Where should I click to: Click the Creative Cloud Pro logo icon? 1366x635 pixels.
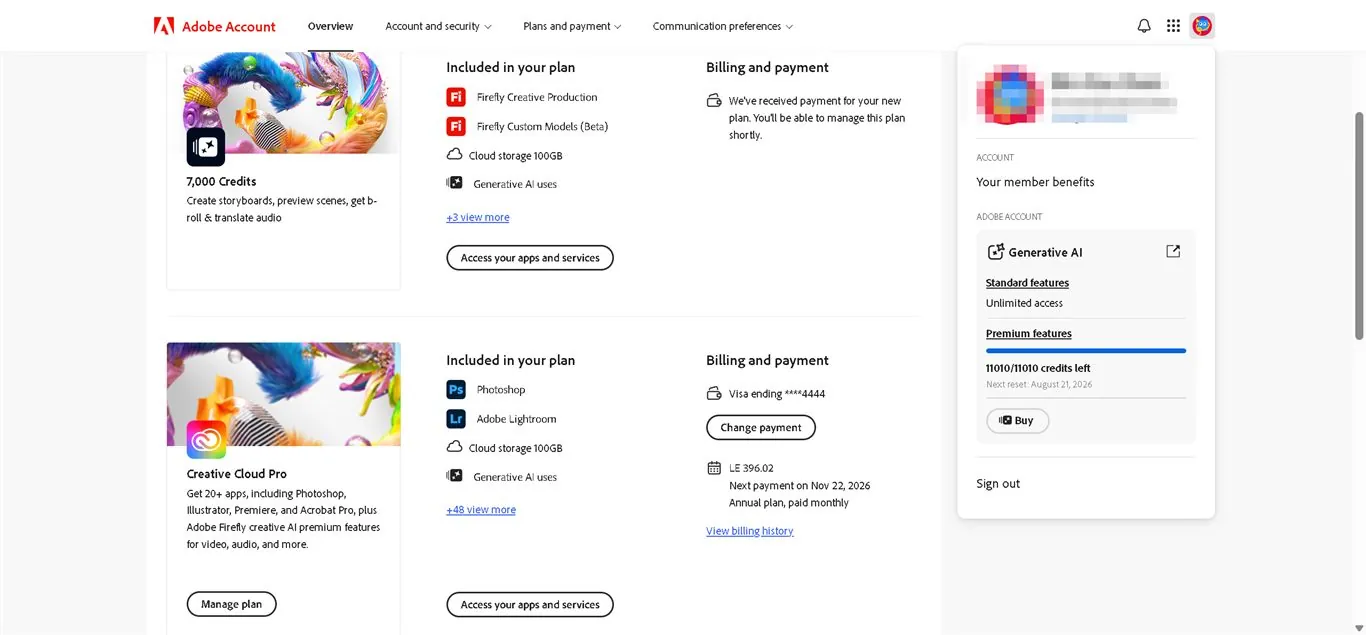[x=206, y=440]
